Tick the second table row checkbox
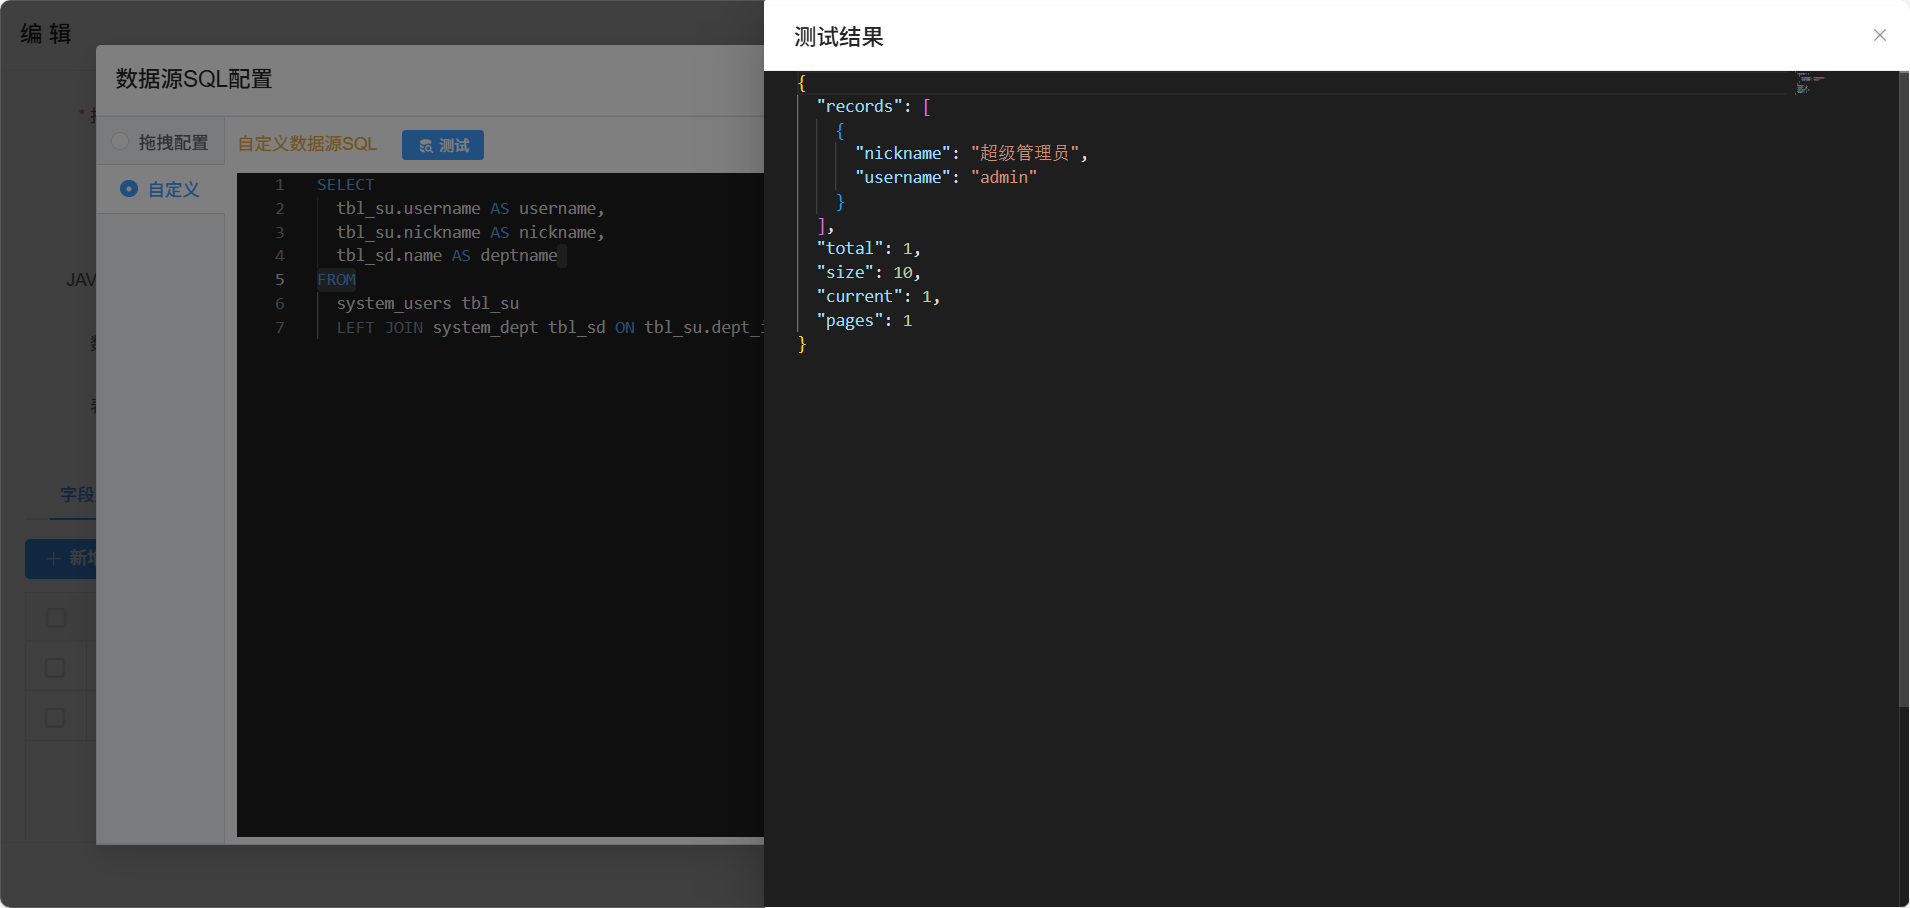This screenshot has height=908, width=1910. (x=56, y=668)
